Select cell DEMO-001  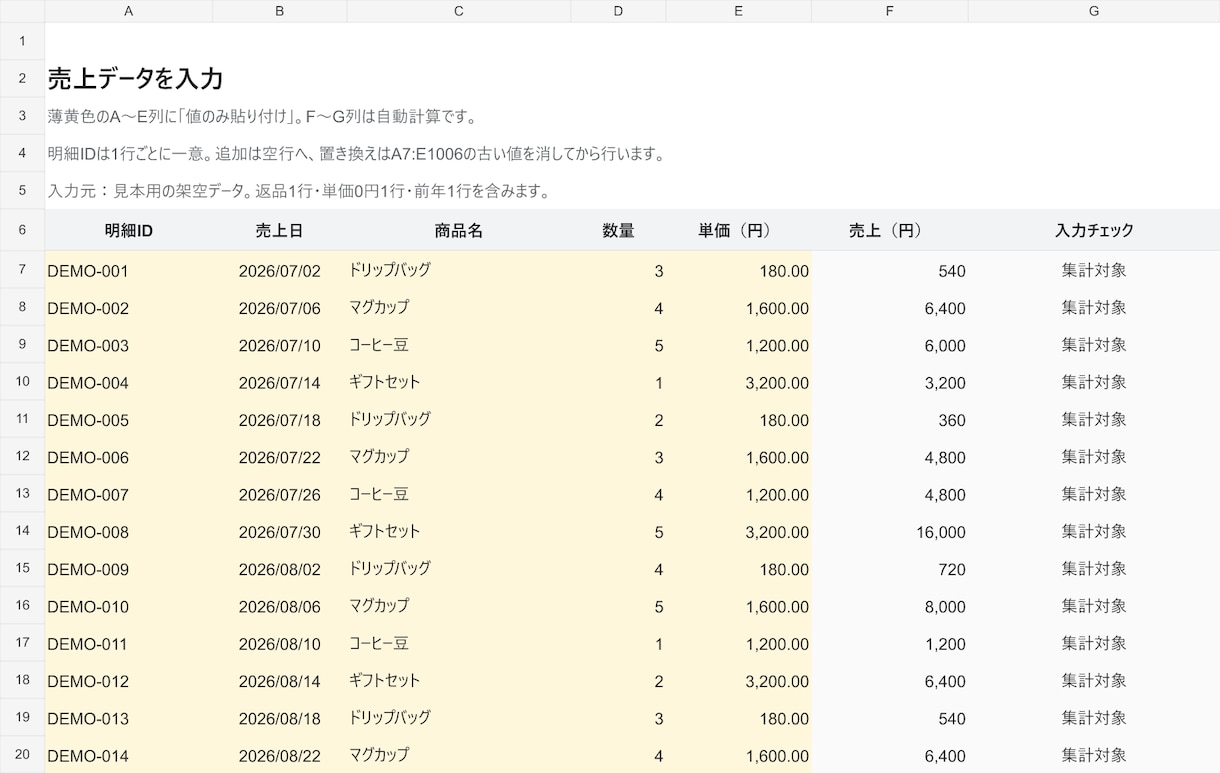pyautogui.click(x=129, y=270)
